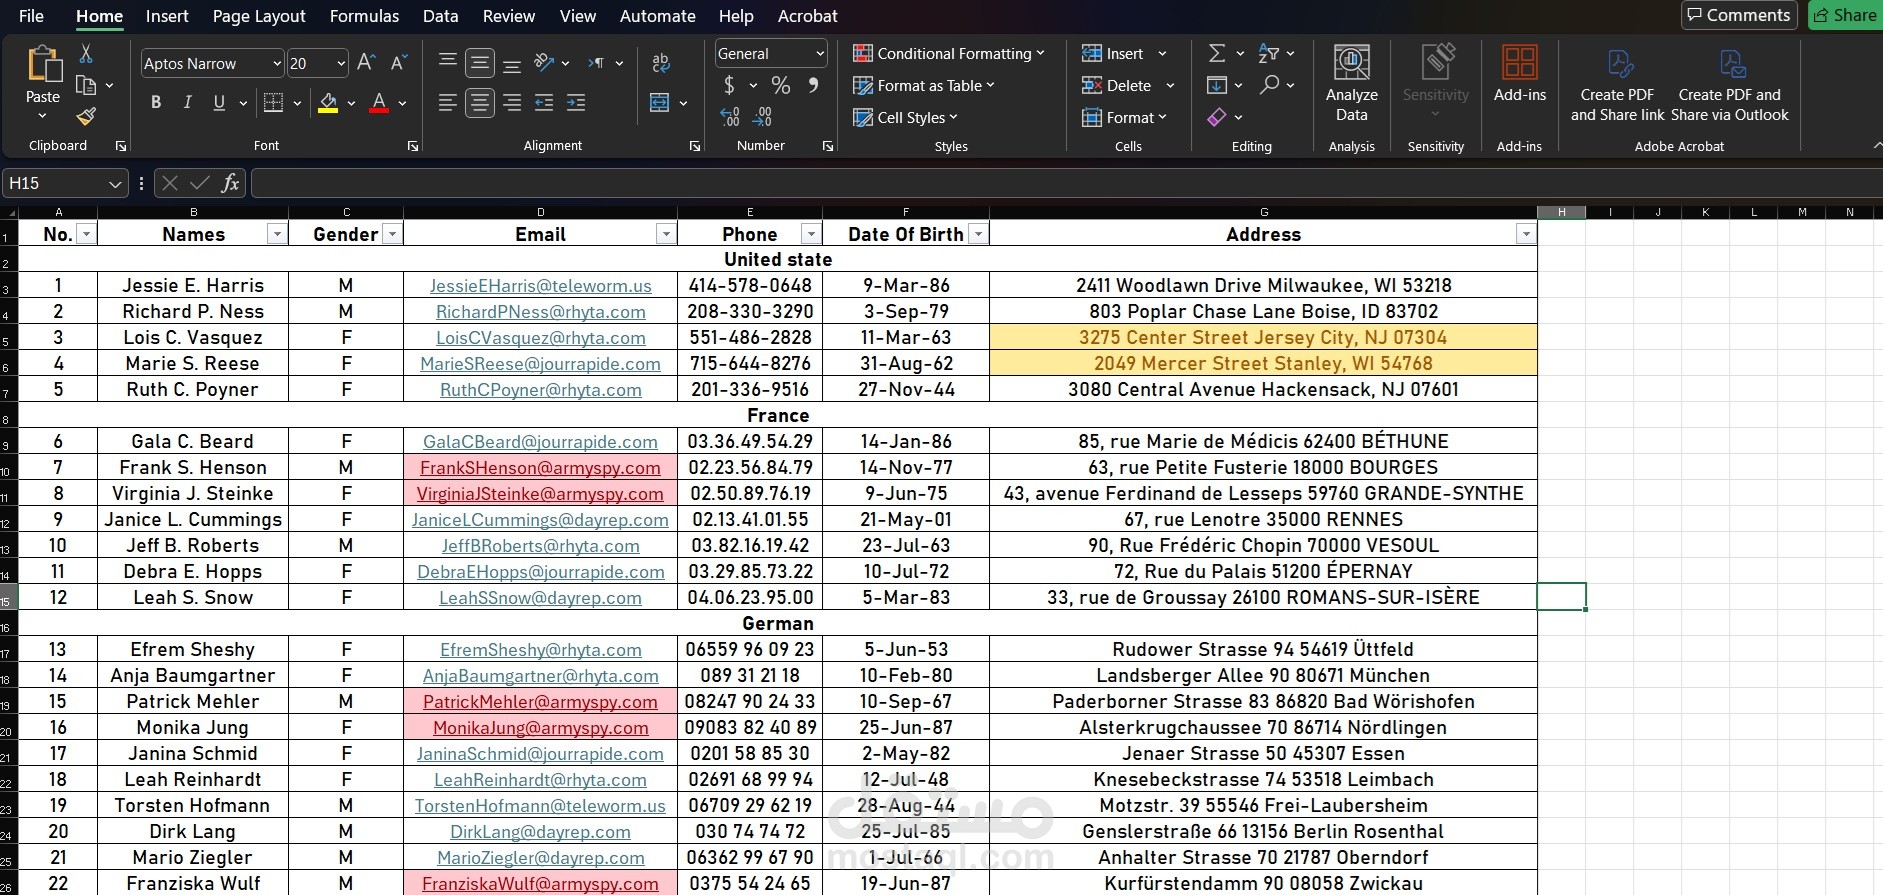
Task: Switch to Page Layout tab
Action: (259, 16)
